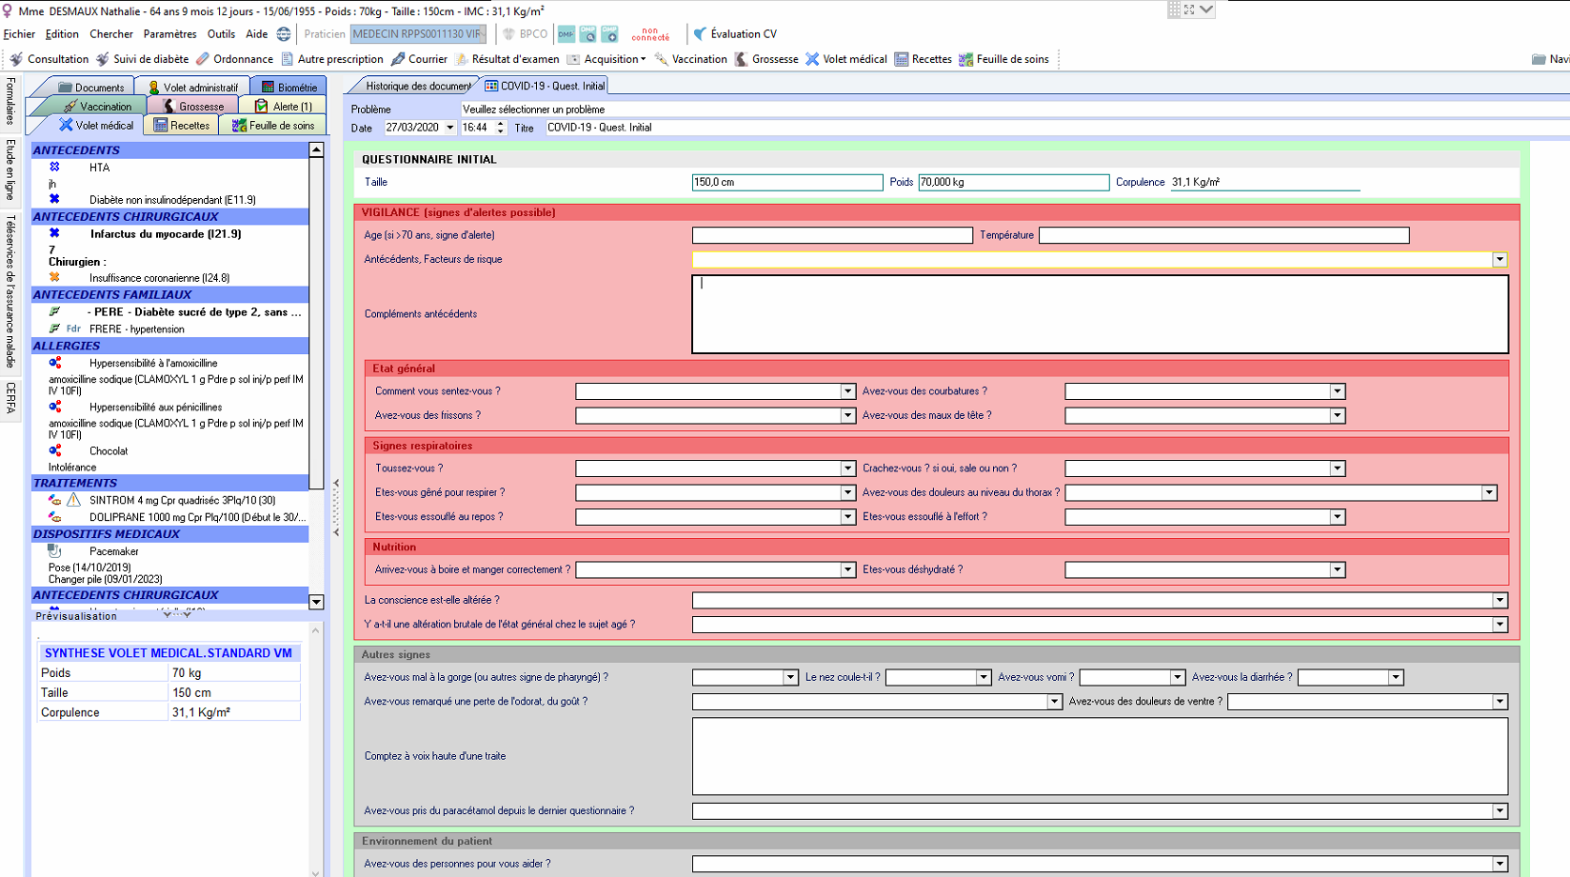Click the first DMP icon in the toolbar
The height and width of the screenshot is (877, 1570).
[566, 34]
